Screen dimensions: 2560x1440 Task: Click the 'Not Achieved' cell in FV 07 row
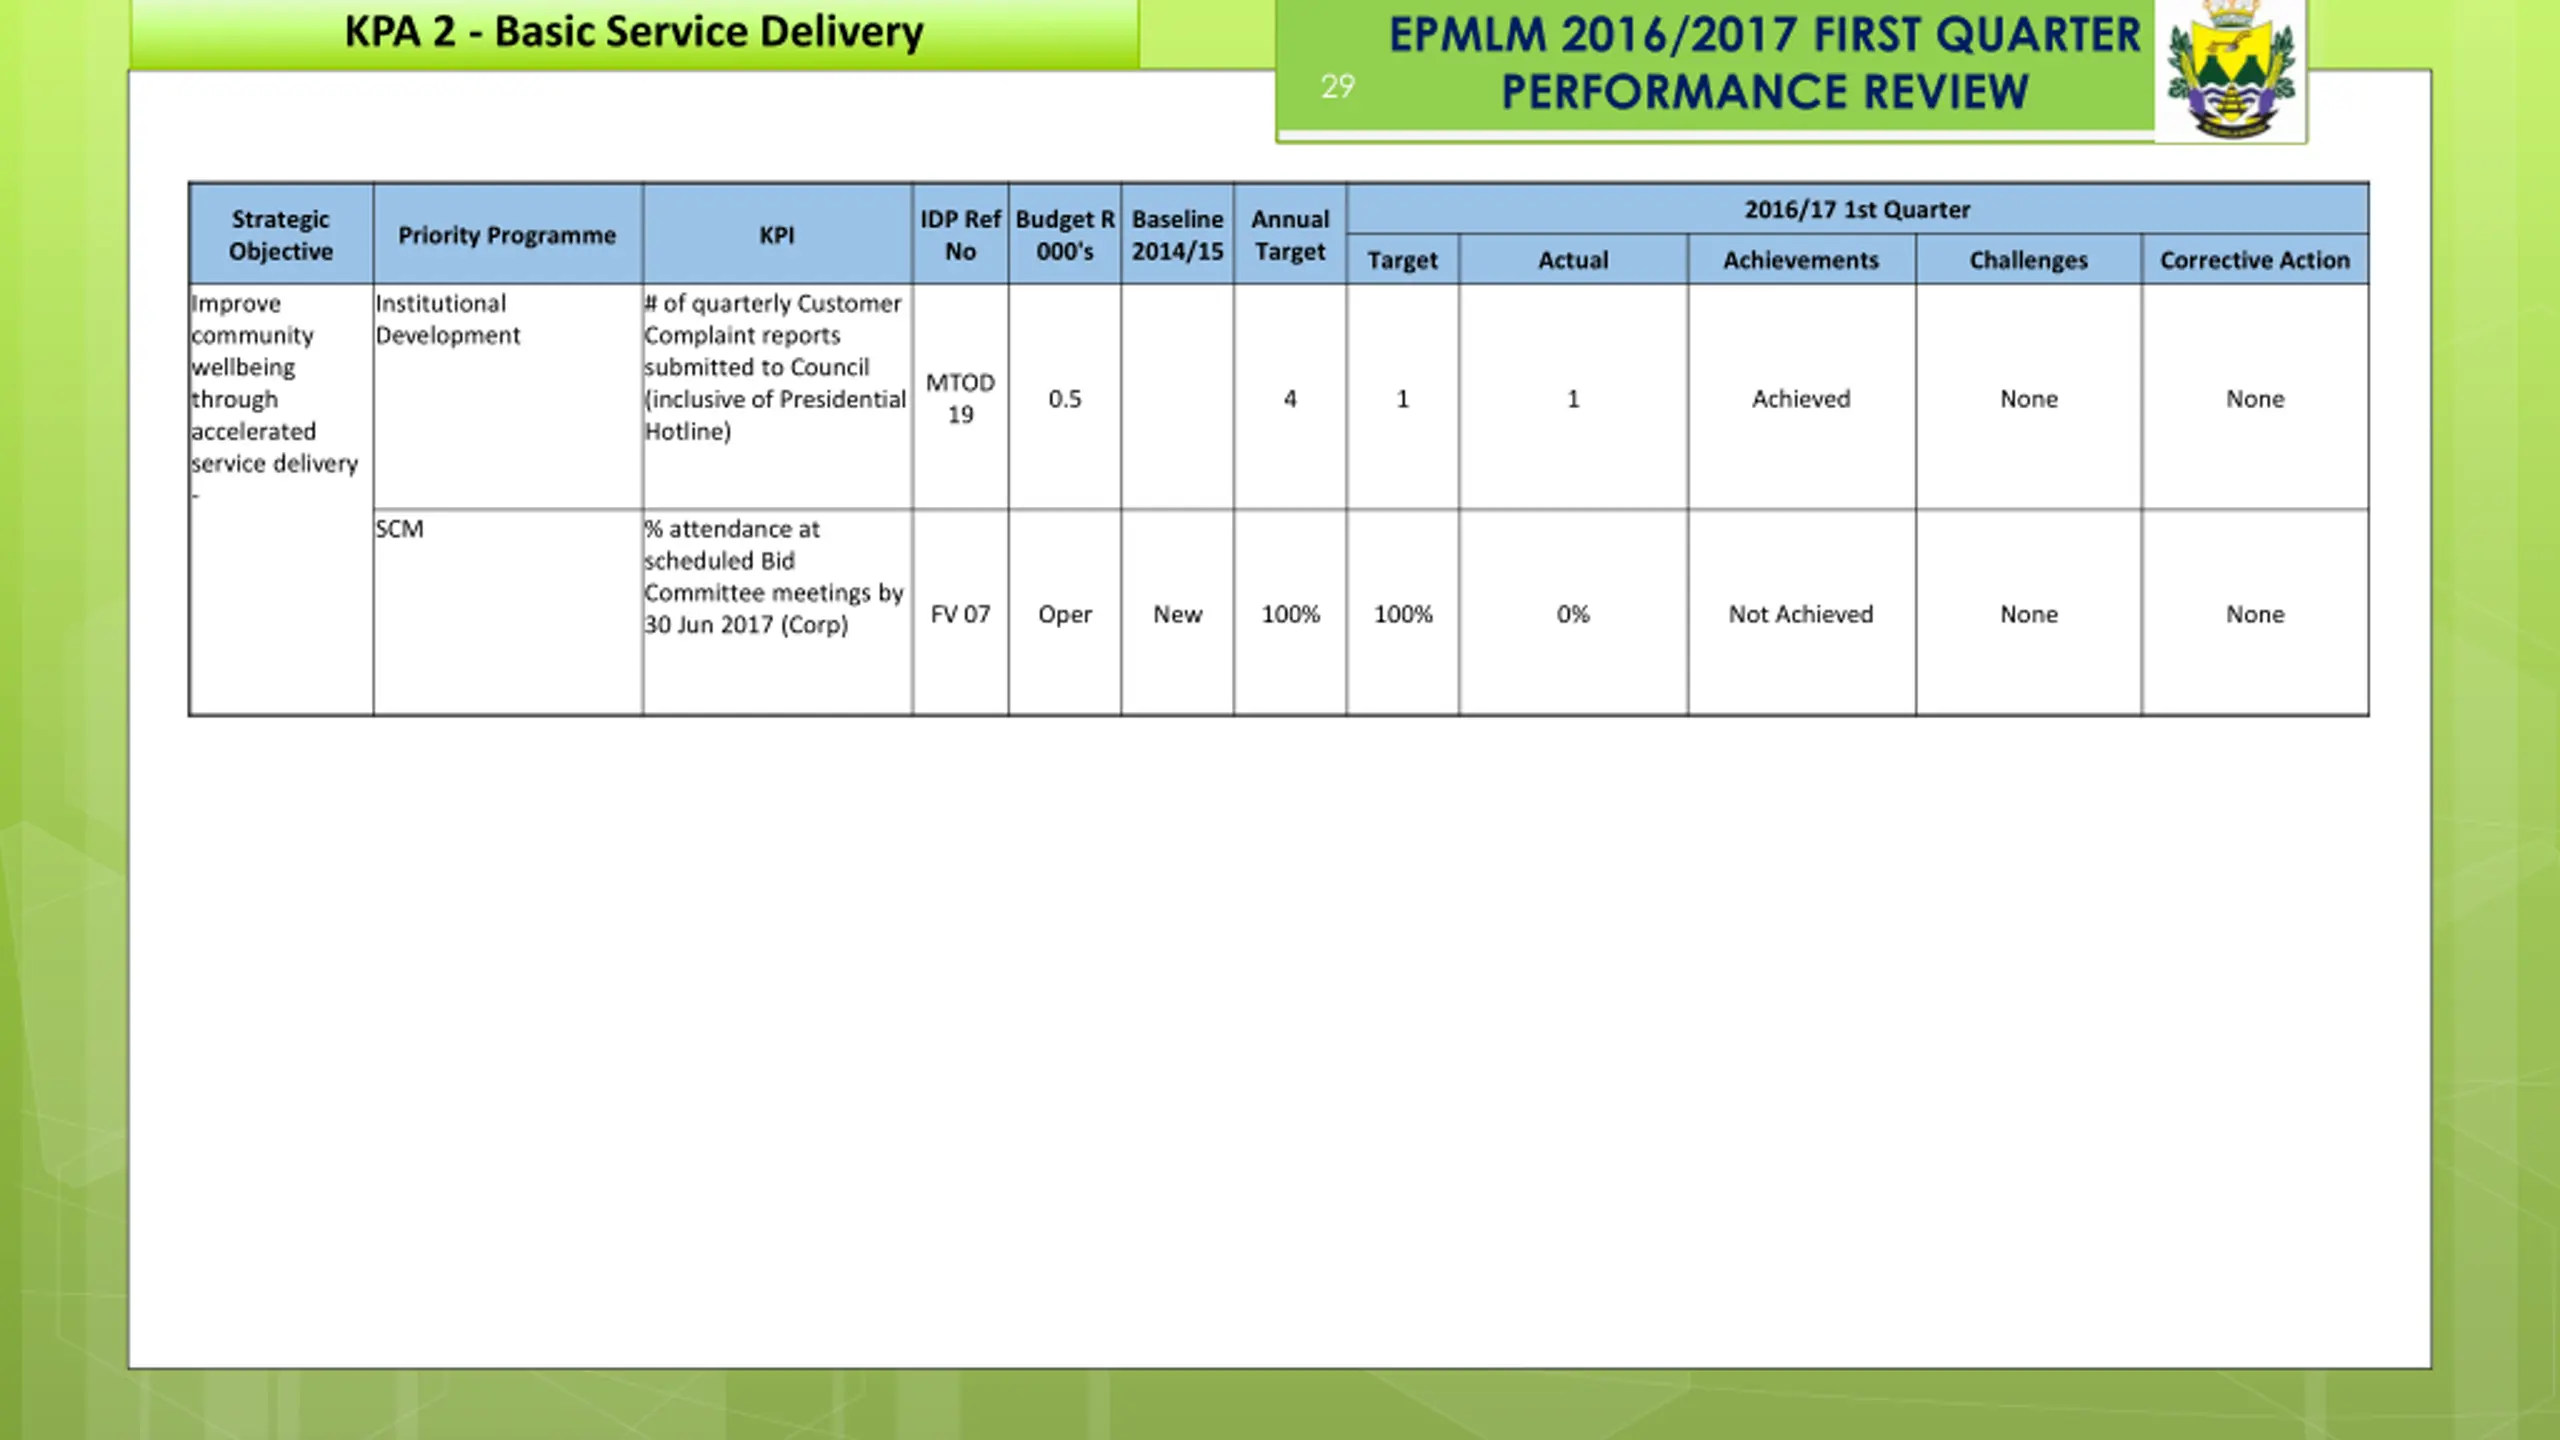tap(1801, 614)
